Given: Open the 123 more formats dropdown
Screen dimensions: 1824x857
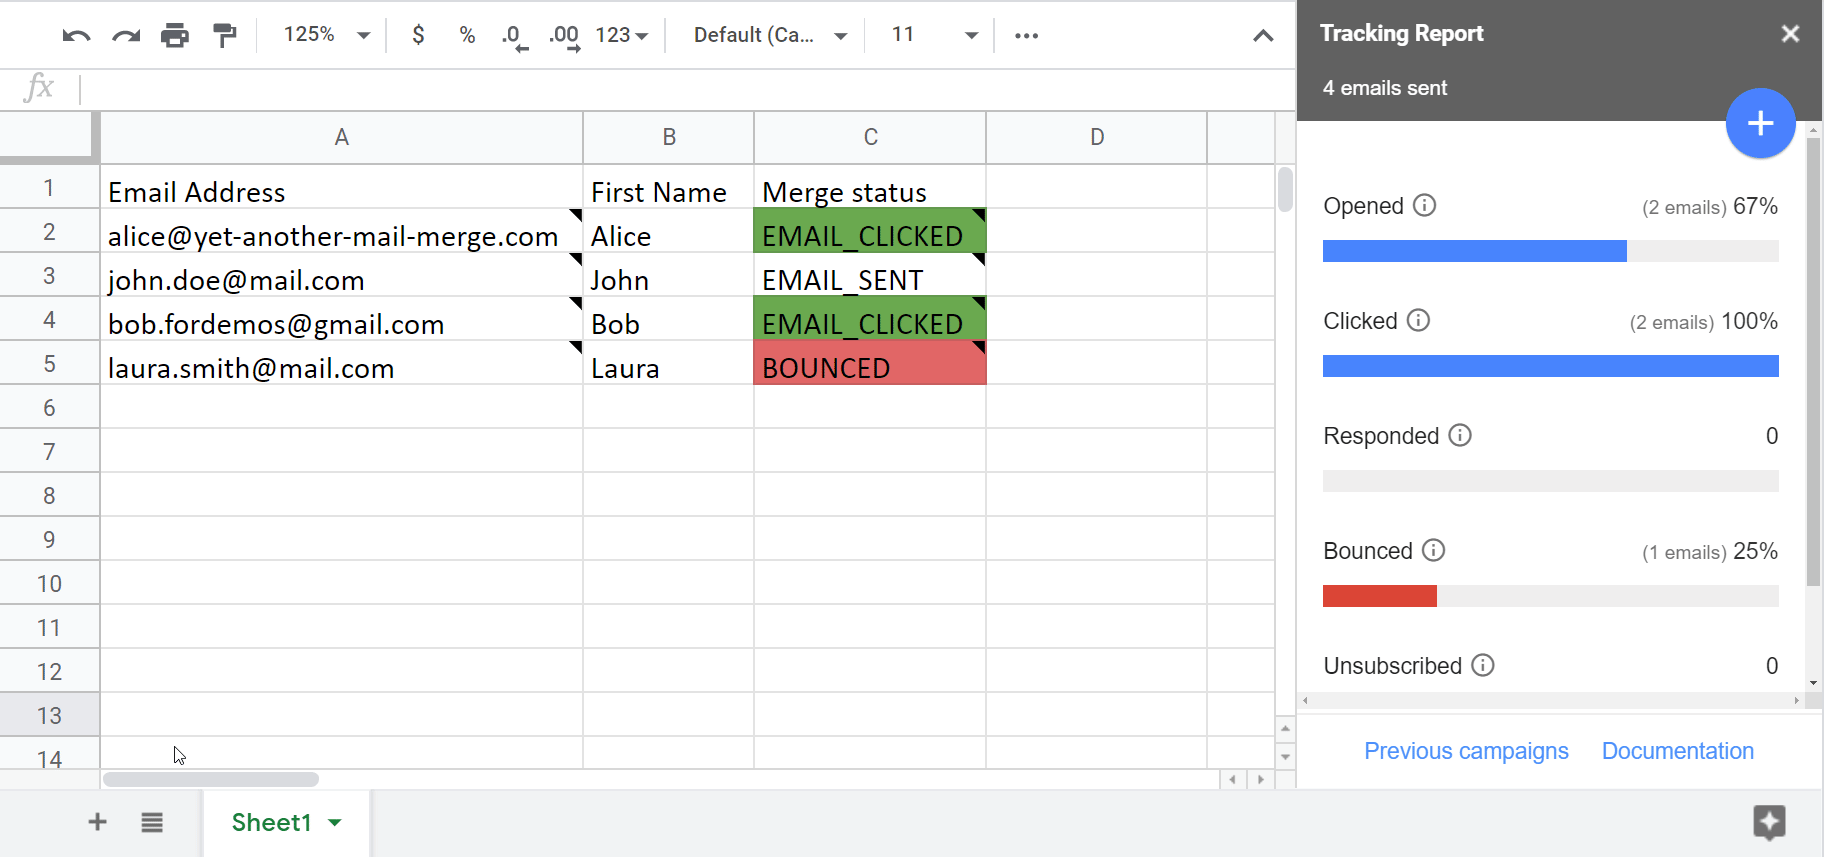Looking at the screenshot, I should (x=622, y=35).
